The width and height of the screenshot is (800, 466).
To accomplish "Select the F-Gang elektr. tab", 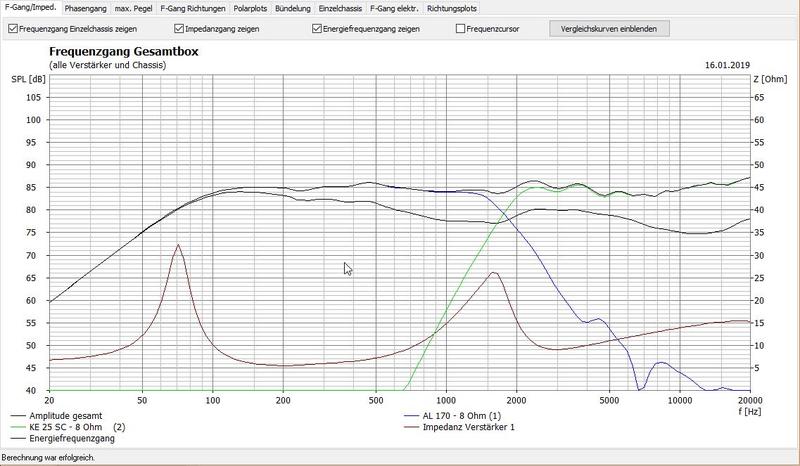I will click(x=394, y=8).
